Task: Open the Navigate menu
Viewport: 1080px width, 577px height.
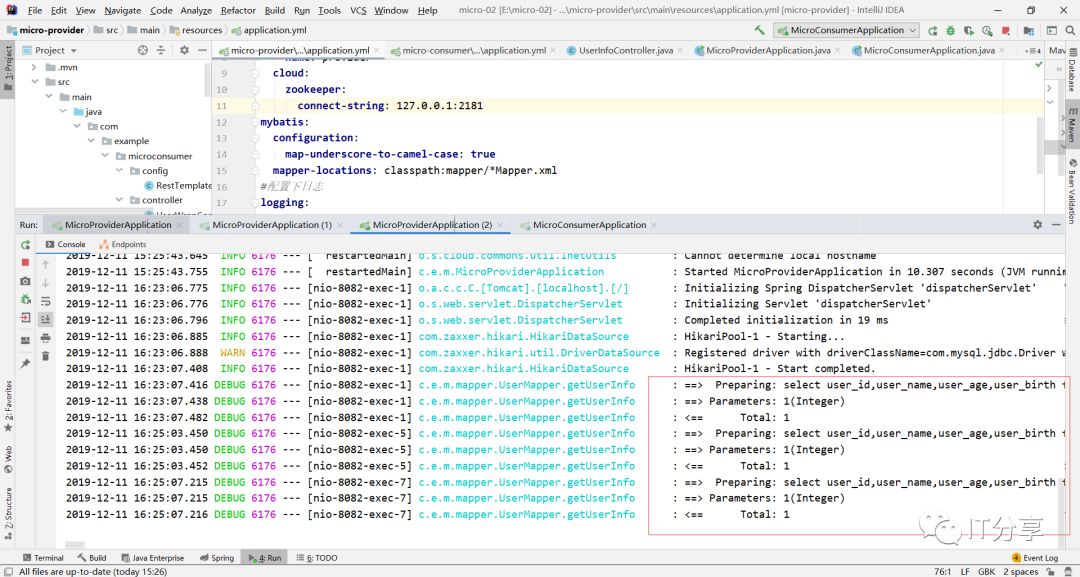Action: click(x=123, y=10)
